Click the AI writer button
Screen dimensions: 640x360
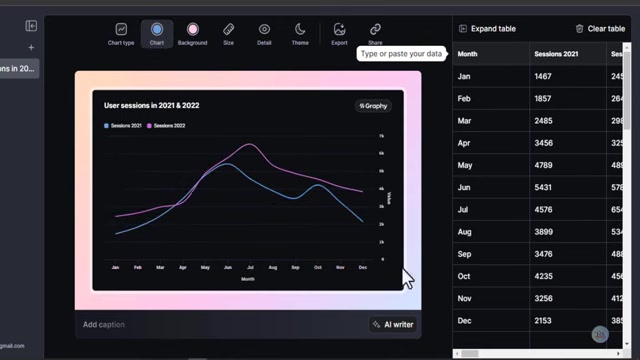coord(393,324)
